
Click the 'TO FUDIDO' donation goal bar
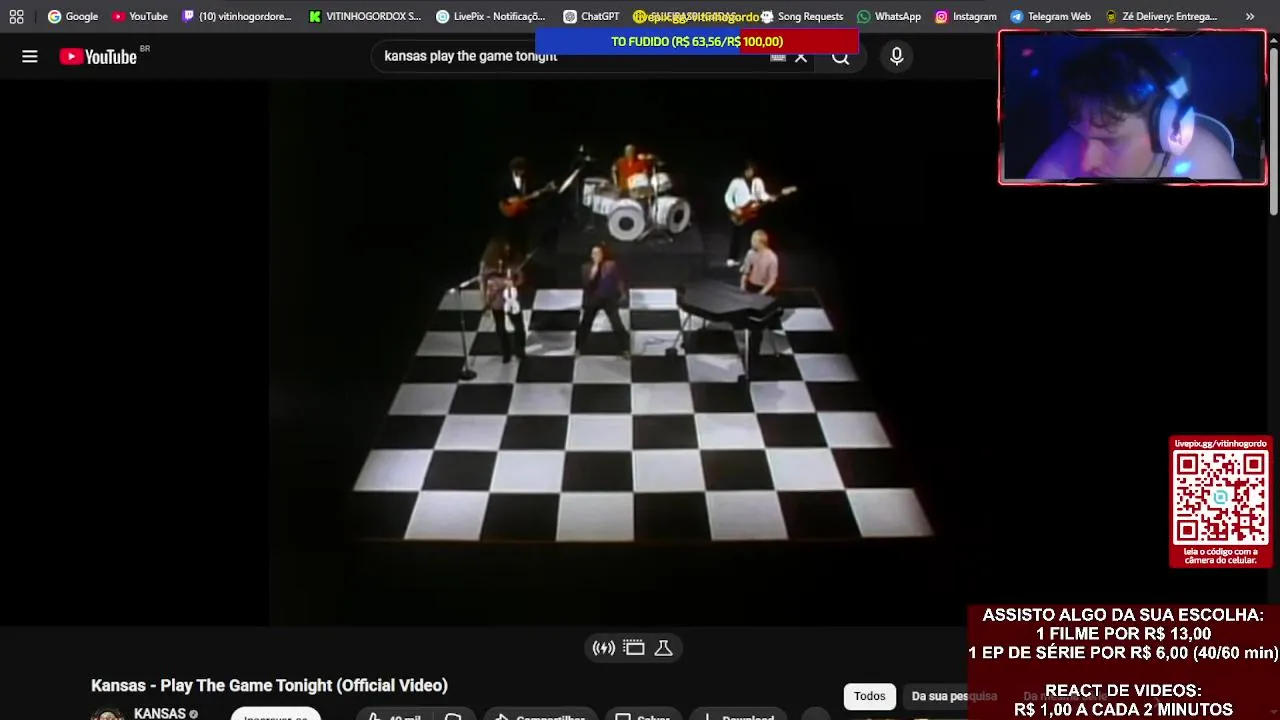point(697,41)
